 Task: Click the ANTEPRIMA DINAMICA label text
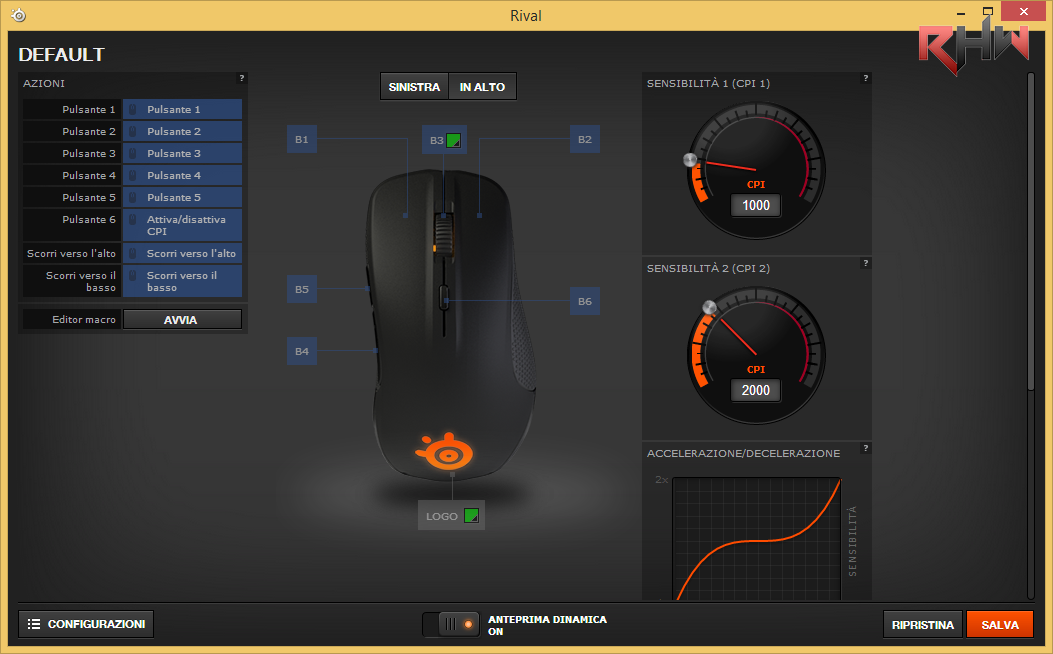pos(547,619)
